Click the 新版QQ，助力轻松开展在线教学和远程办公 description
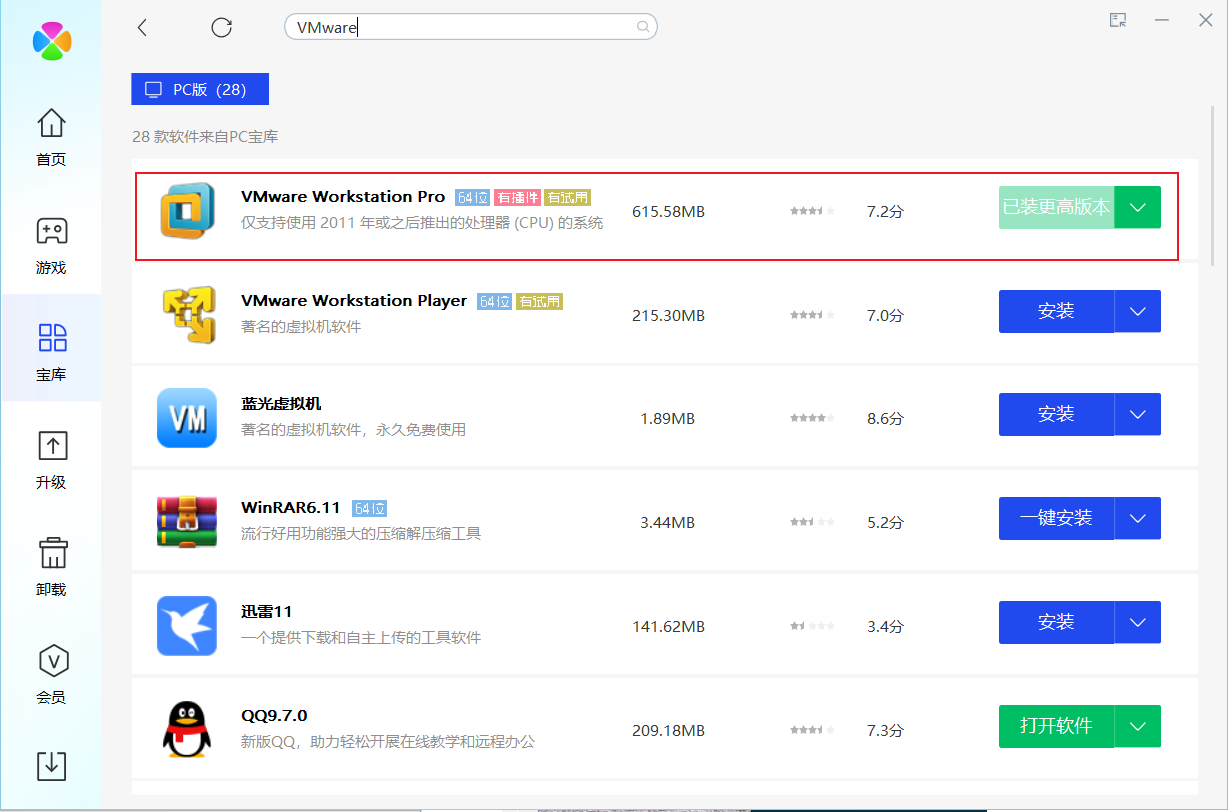This screenshot has height=812, width=1228. pos(388,741)
